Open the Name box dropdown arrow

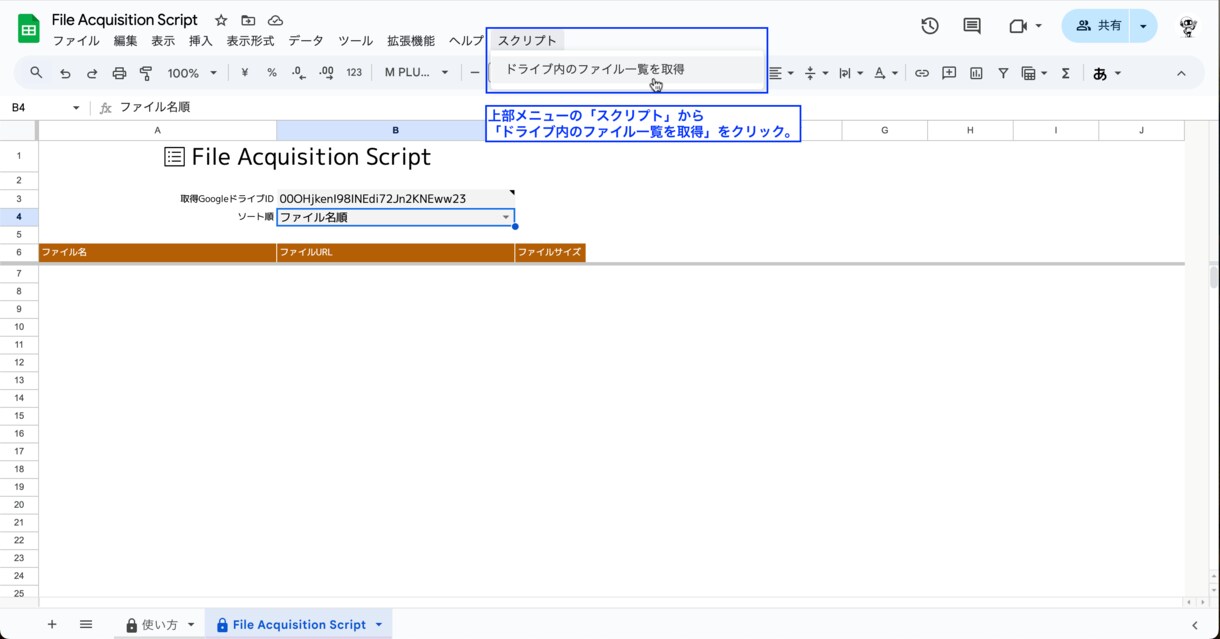point(76,107)
